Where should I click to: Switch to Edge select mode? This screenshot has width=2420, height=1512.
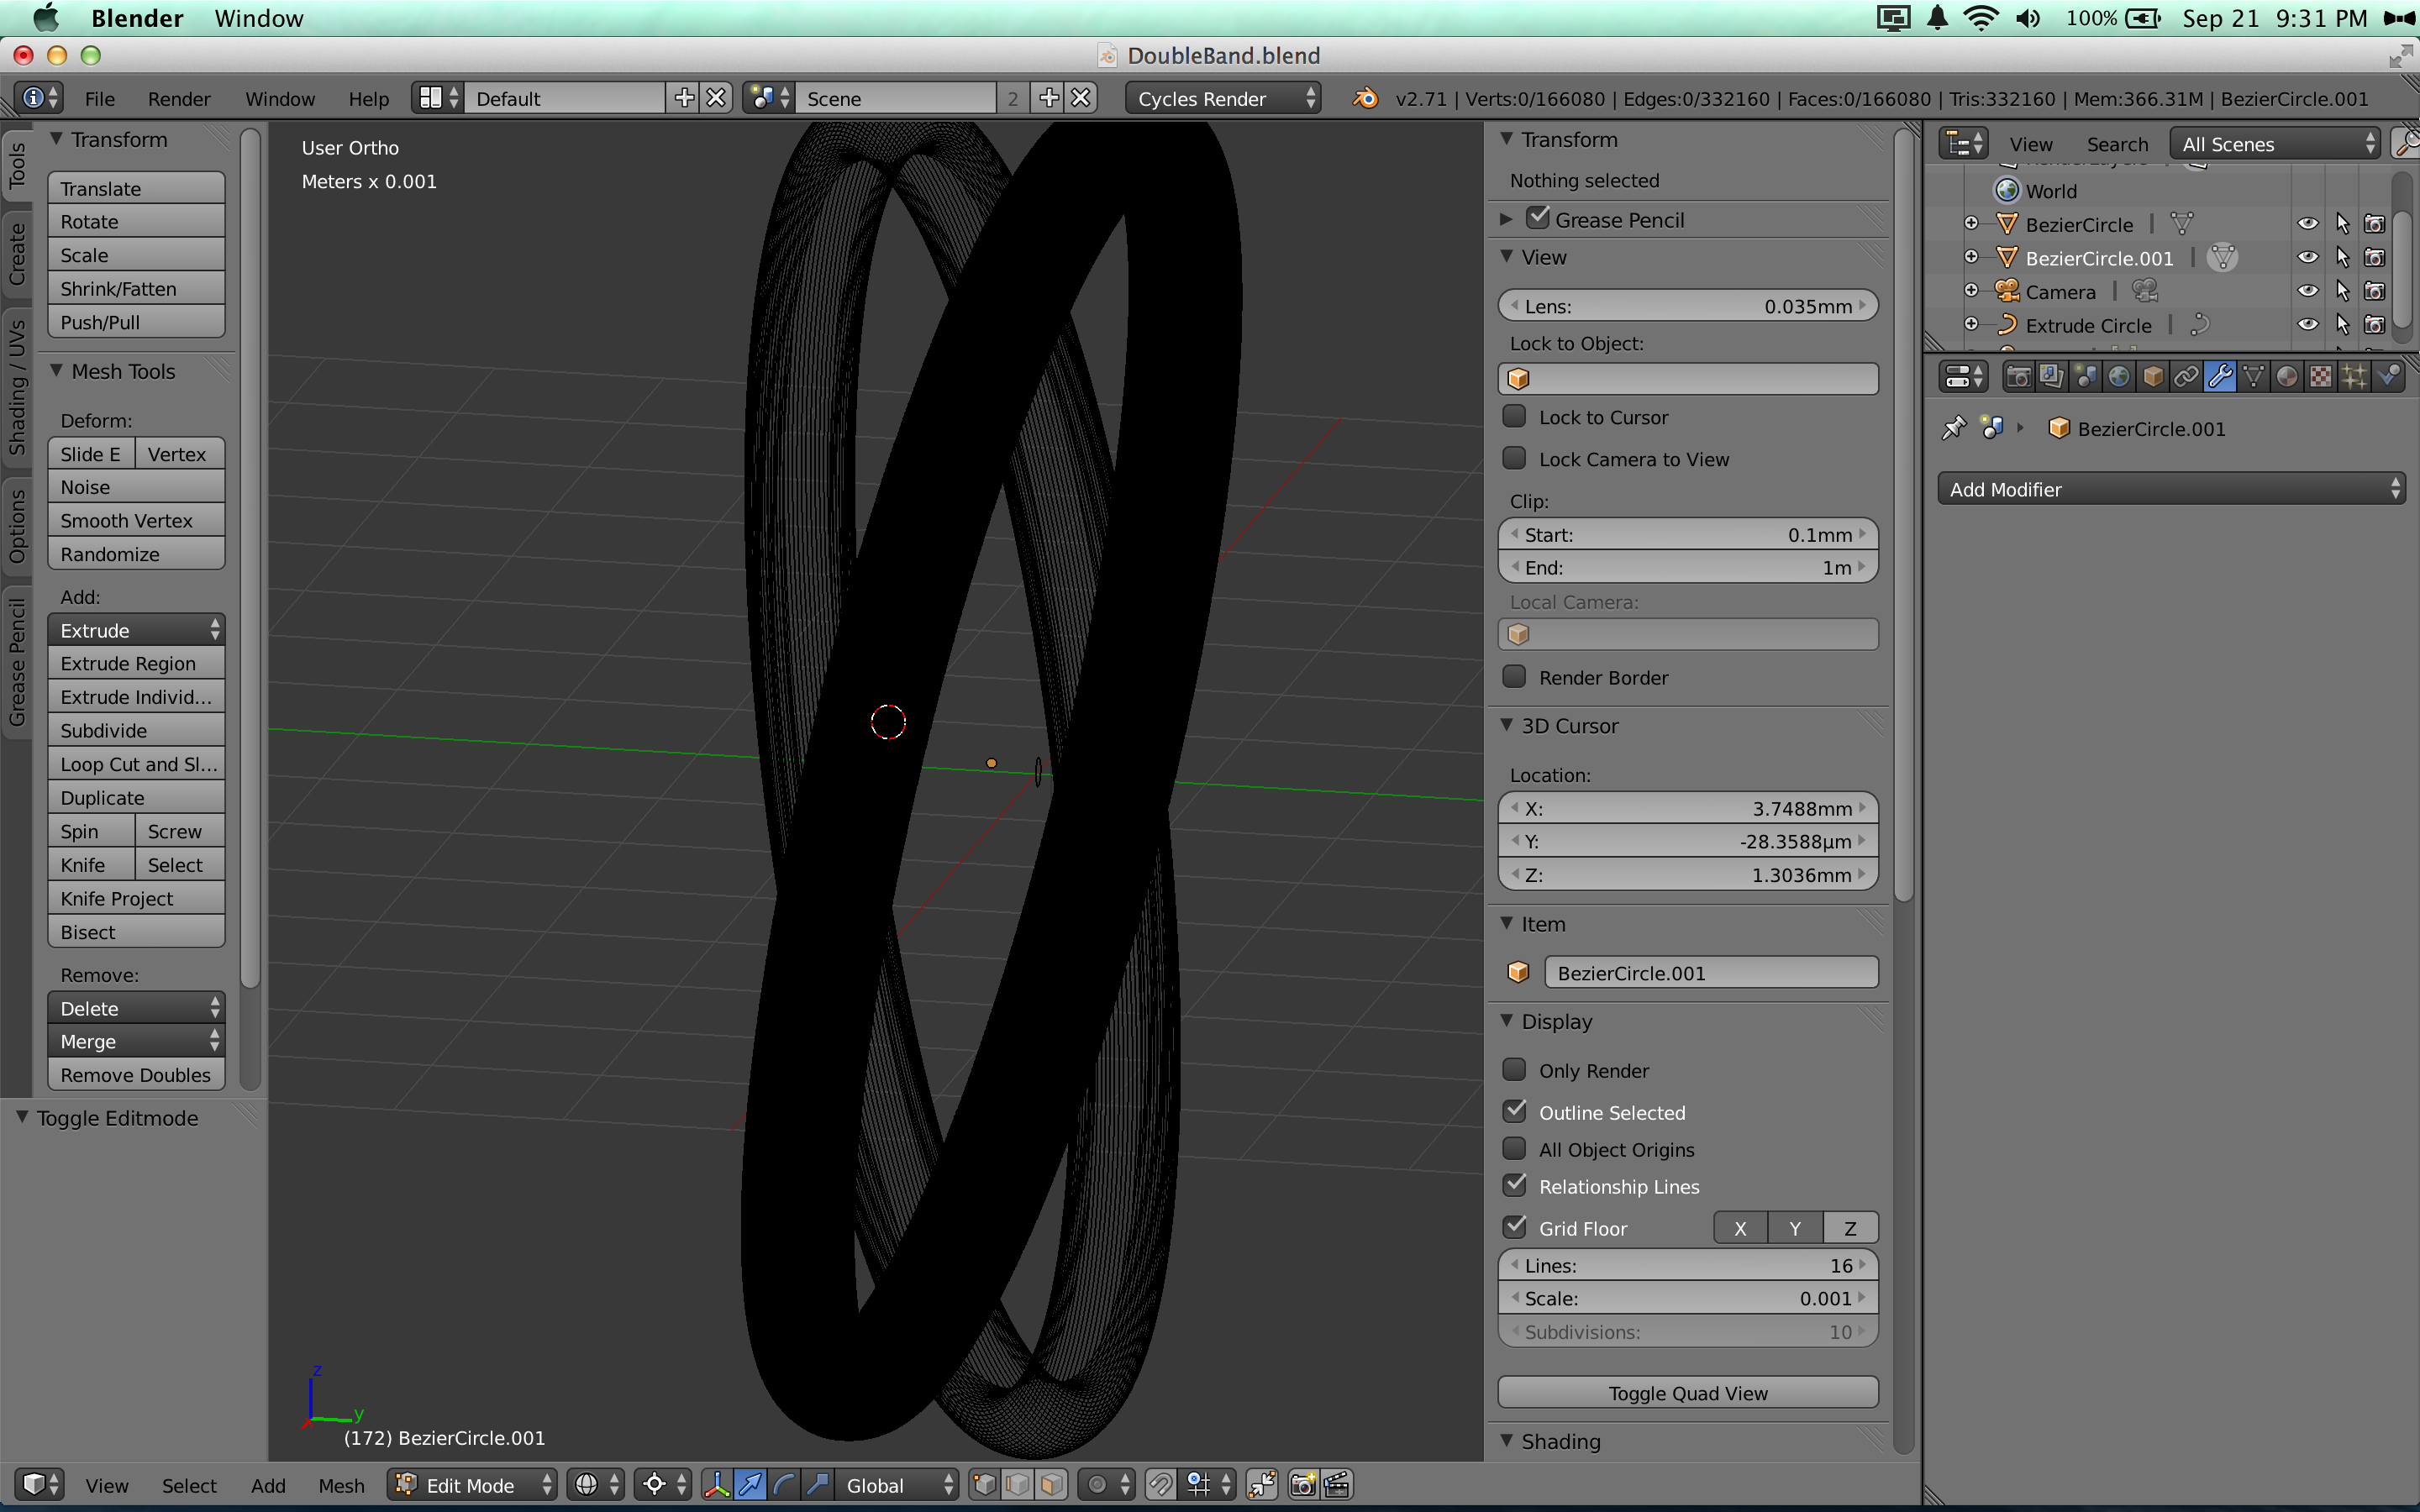click(x=1017, y=1484)
